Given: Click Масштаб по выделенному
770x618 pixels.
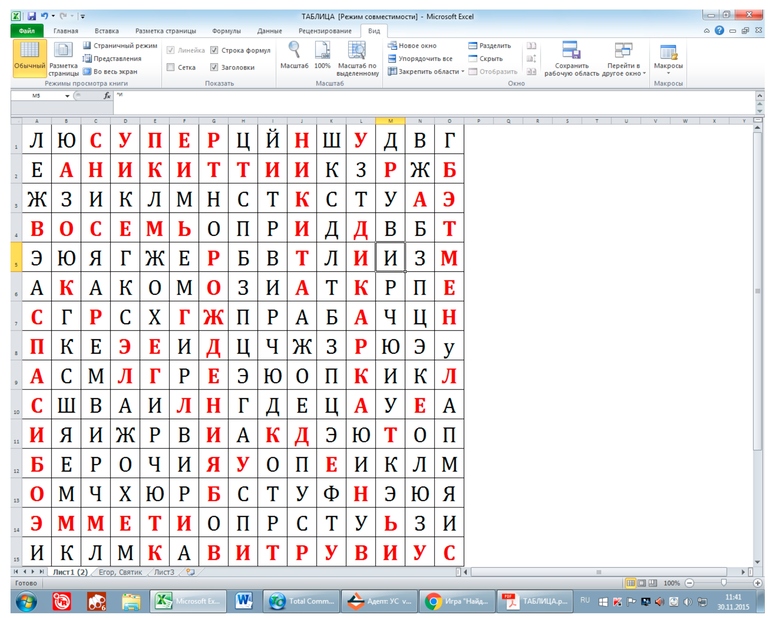Looking at the screenshot, I should click(x=357, y=56).
